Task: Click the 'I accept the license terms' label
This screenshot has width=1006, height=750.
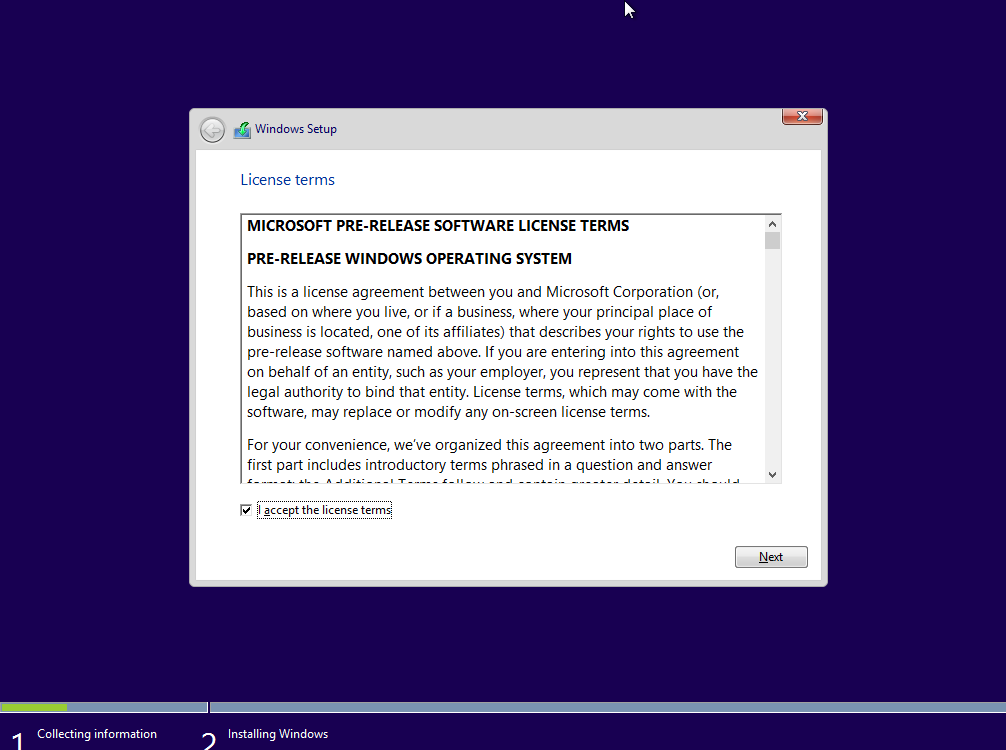Action: tap(326, 510)
